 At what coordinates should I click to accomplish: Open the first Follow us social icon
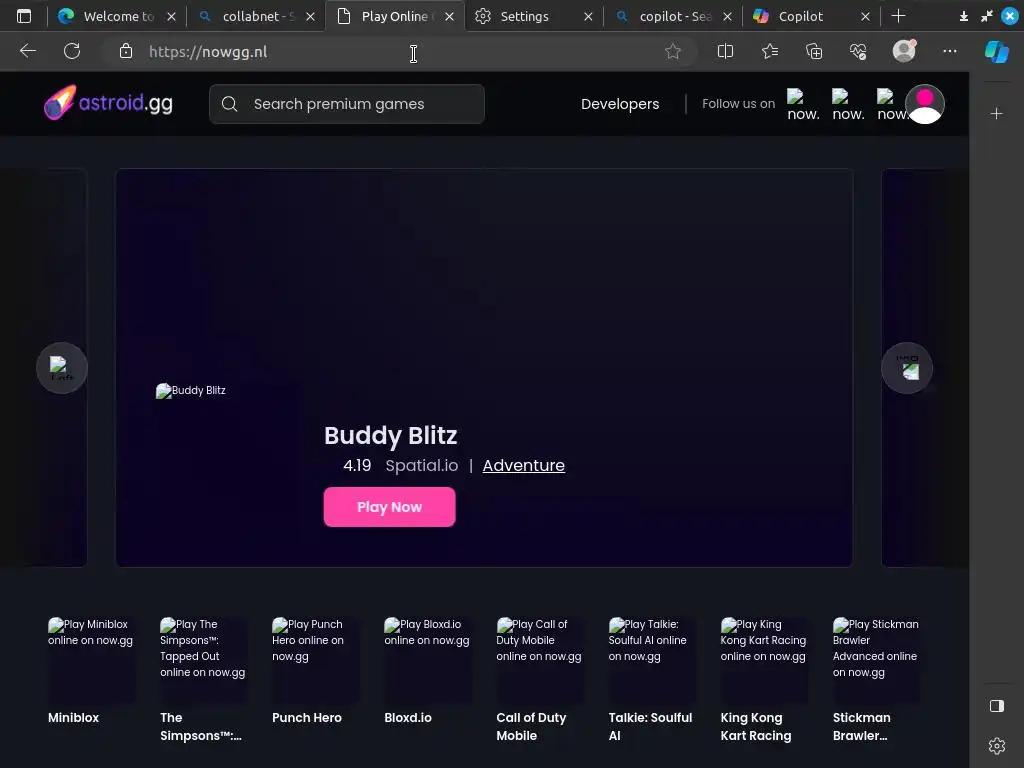(x=803, y=104)
